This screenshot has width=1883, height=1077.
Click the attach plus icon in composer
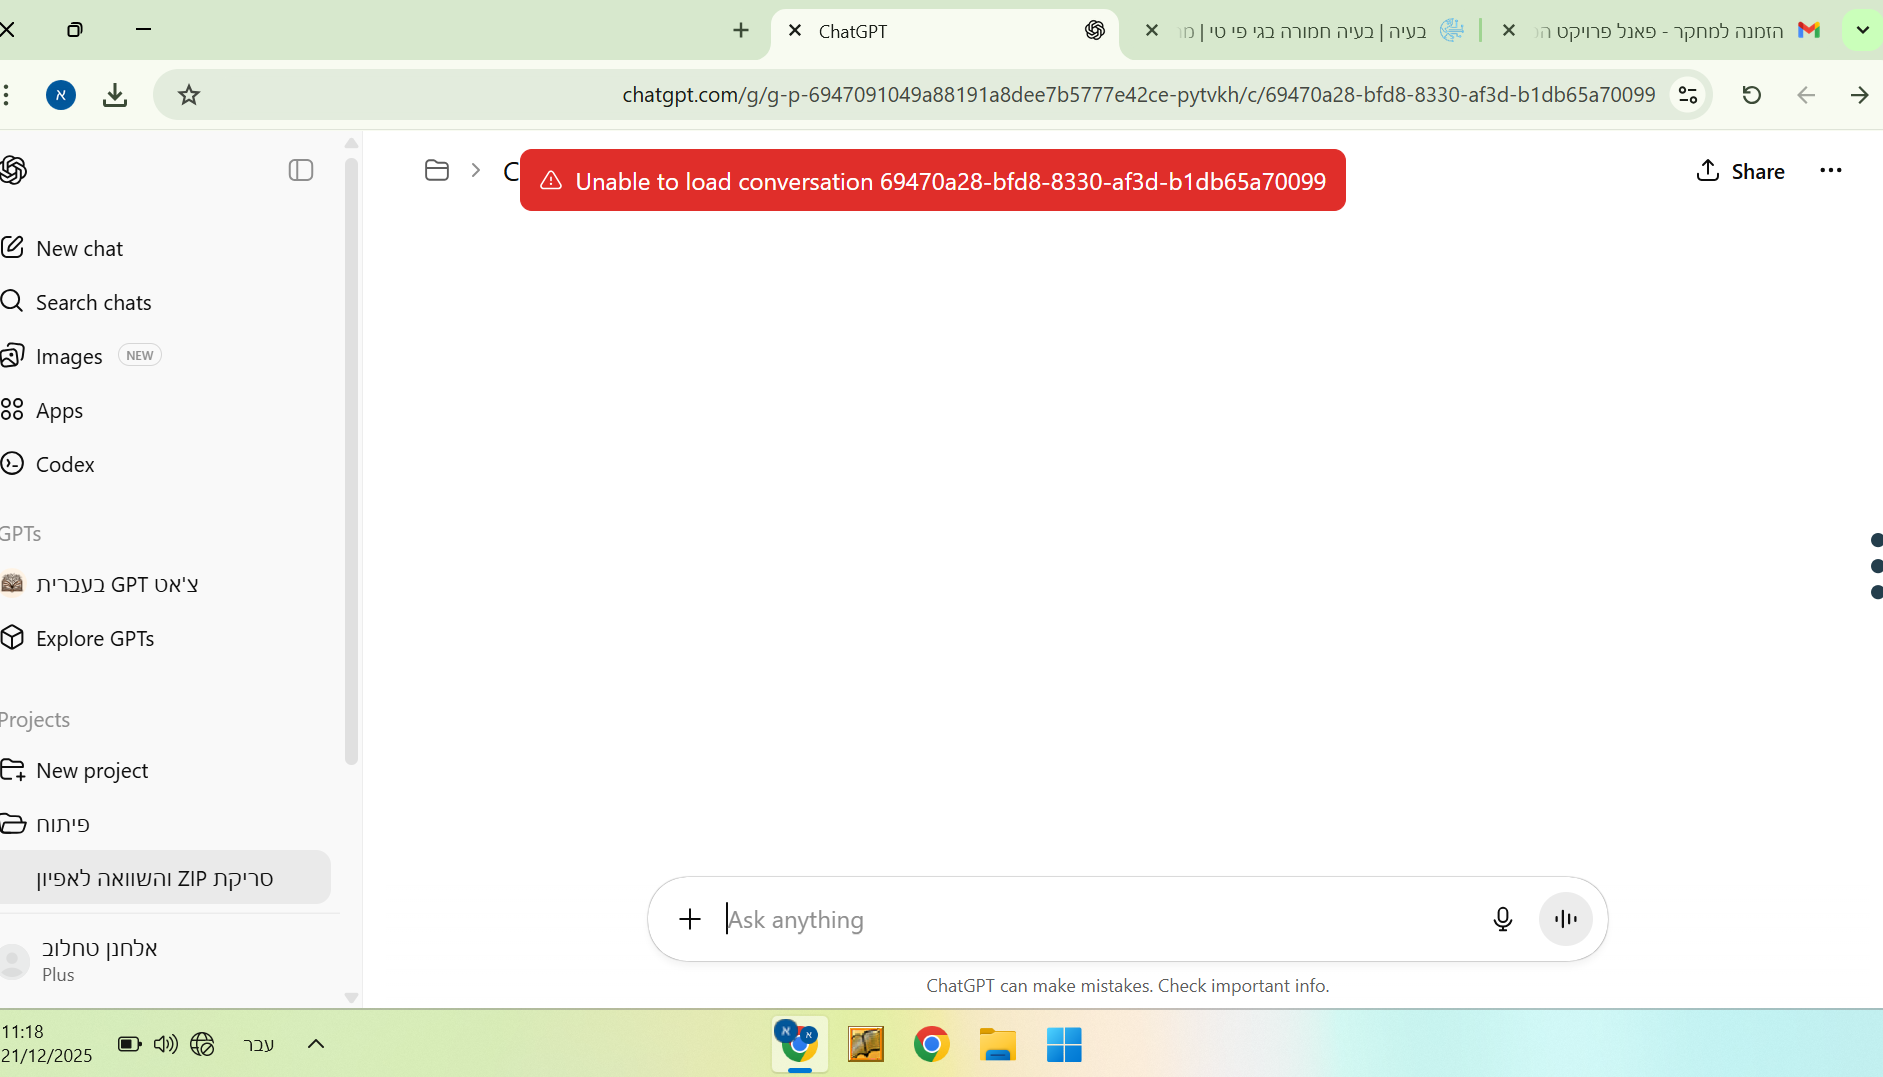[690, 919]
